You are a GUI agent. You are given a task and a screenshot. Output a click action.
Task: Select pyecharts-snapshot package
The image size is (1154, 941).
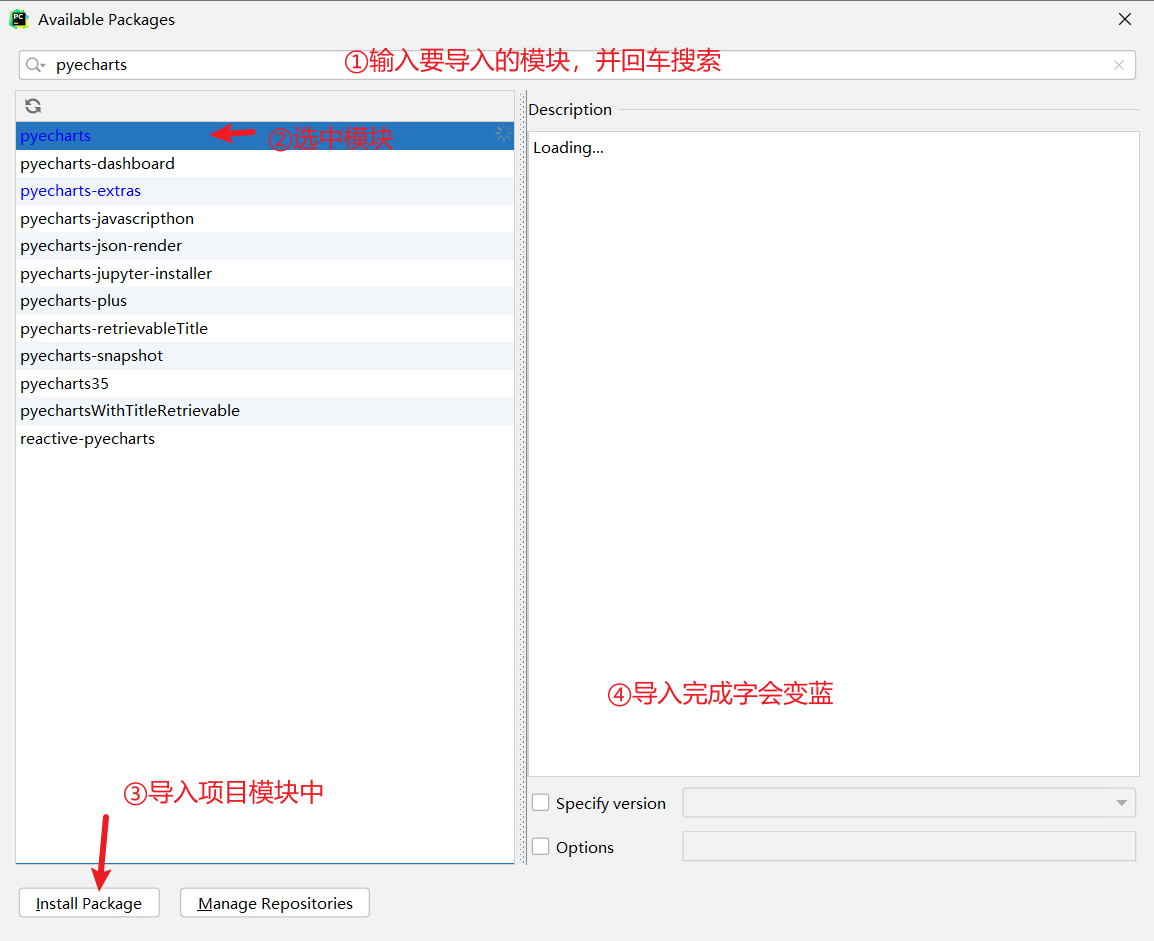click(x=265, y=356)
